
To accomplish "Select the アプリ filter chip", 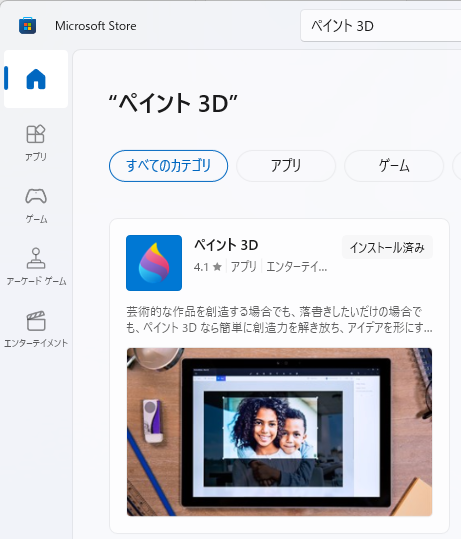I will click(286, 166).
